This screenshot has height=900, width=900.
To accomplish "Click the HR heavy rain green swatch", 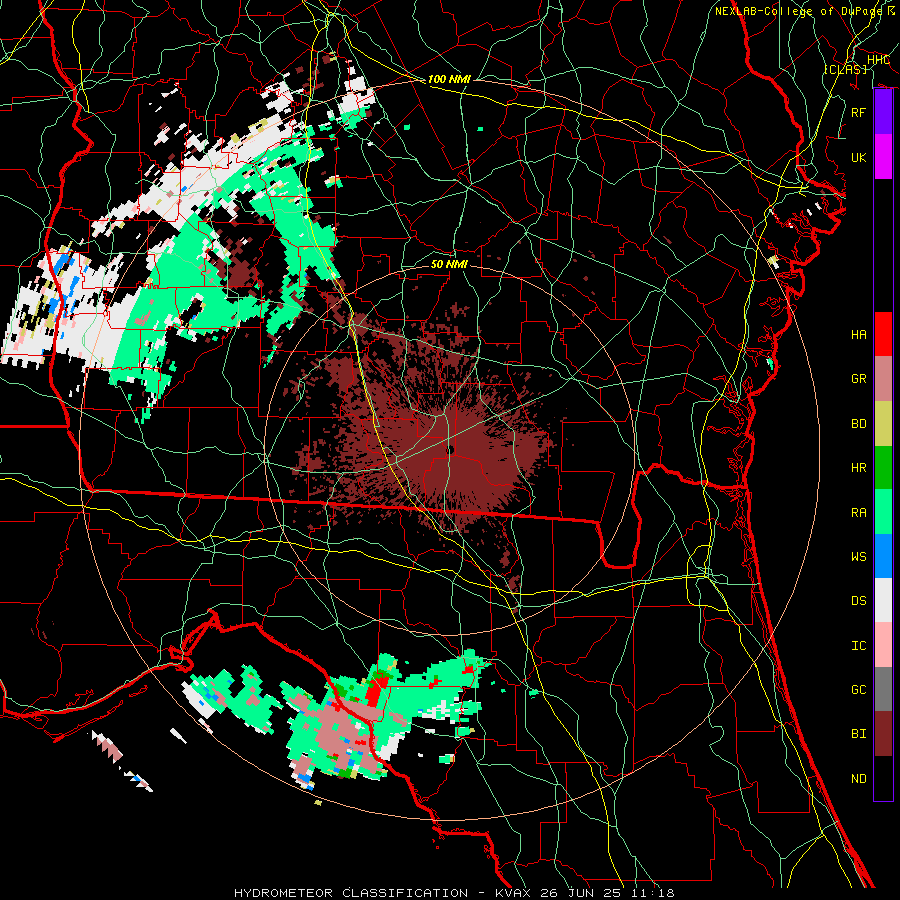I will click(x=883, y=467).
